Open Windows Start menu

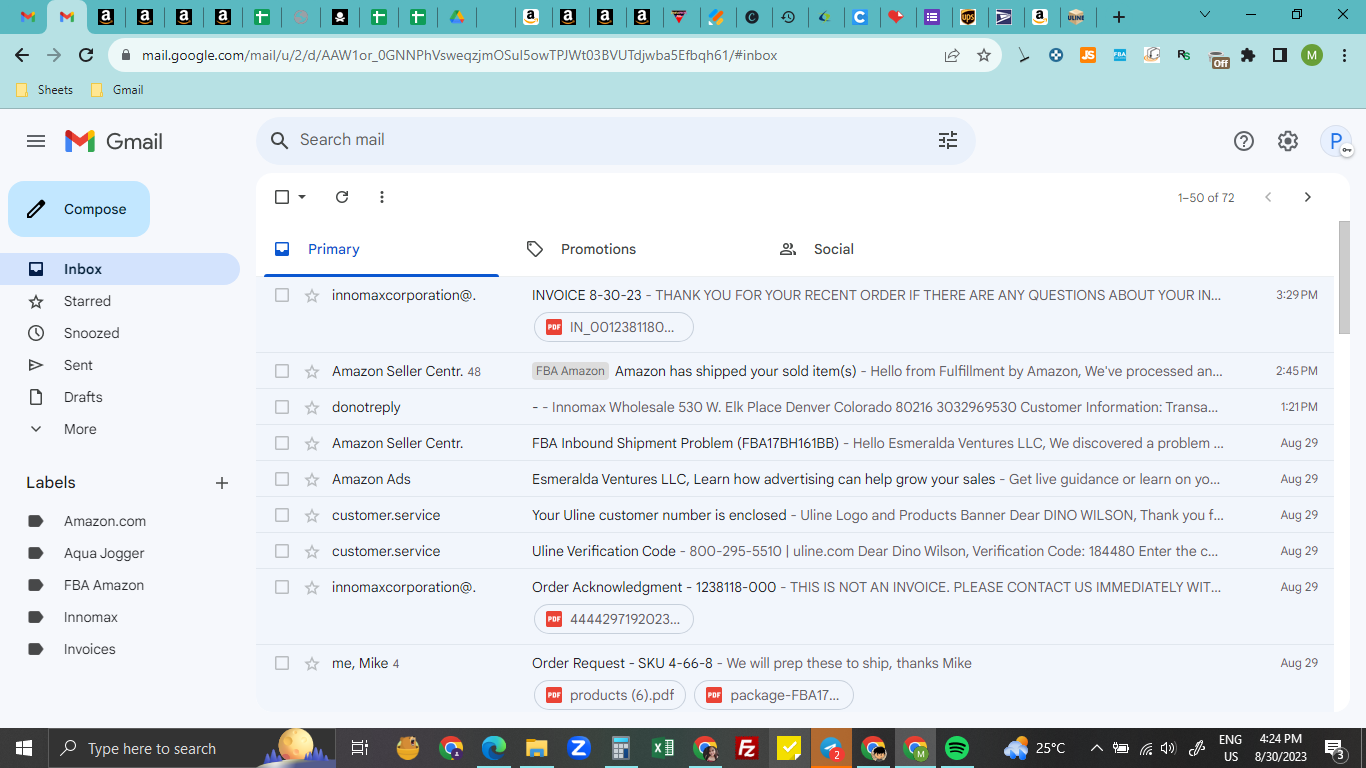coord(23,748)
